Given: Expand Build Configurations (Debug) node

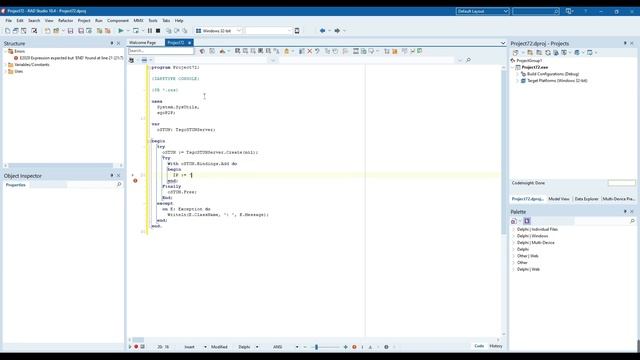Looking at the screenshot, I should coord(517,74).
